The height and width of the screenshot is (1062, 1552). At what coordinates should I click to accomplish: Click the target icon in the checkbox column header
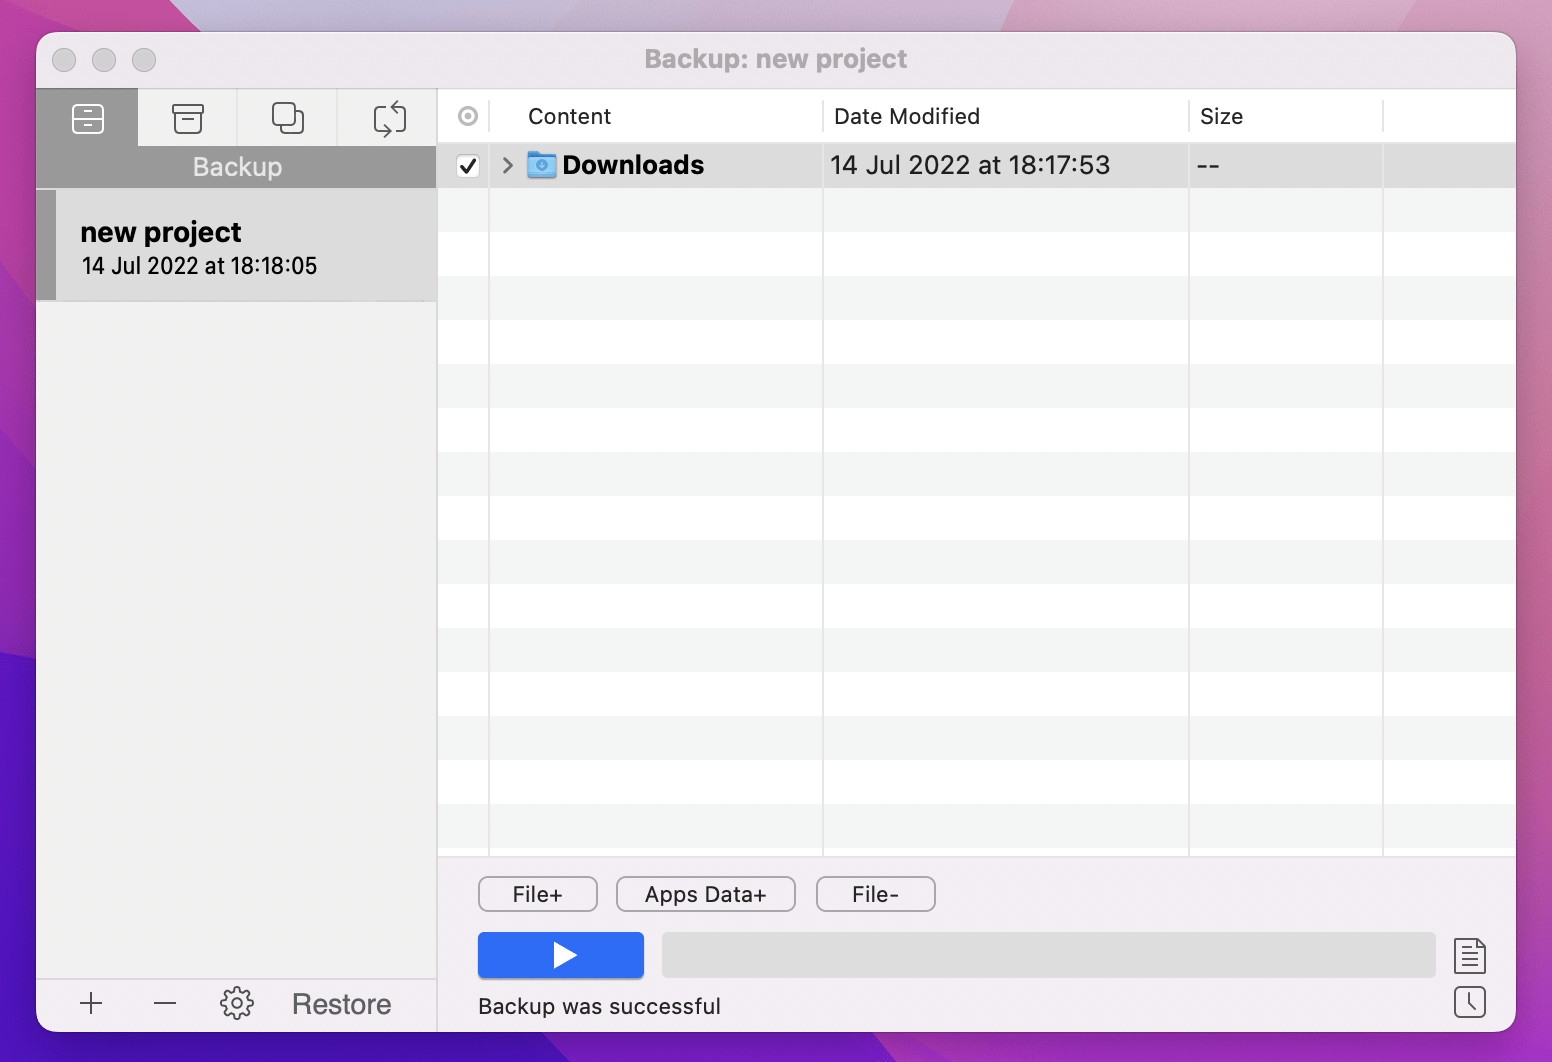tap(465, 116)
